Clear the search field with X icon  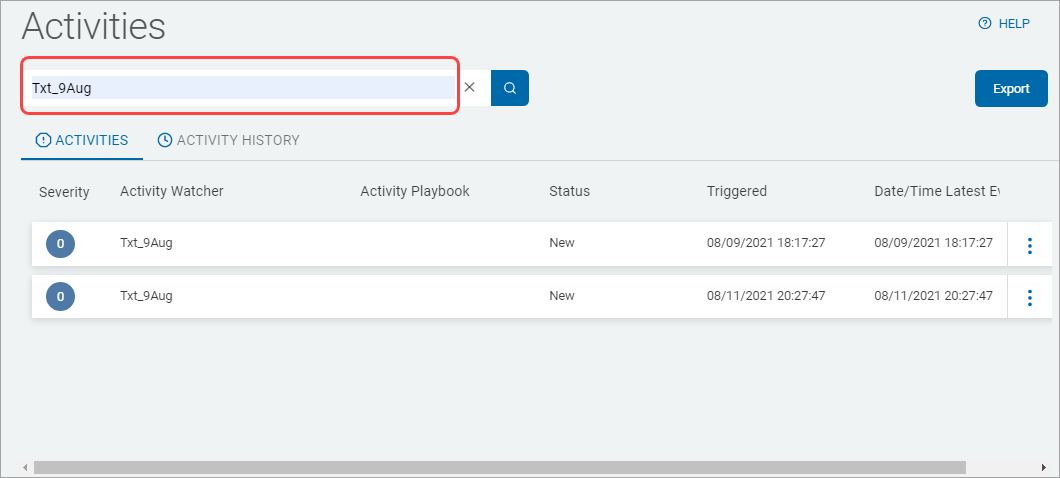click(x=470, y=88)
